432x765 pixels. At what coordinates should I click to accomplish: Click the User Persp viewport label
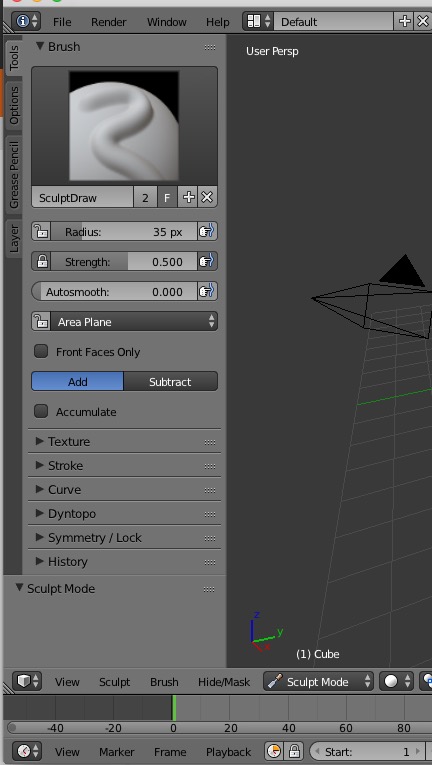pos(272,51)
